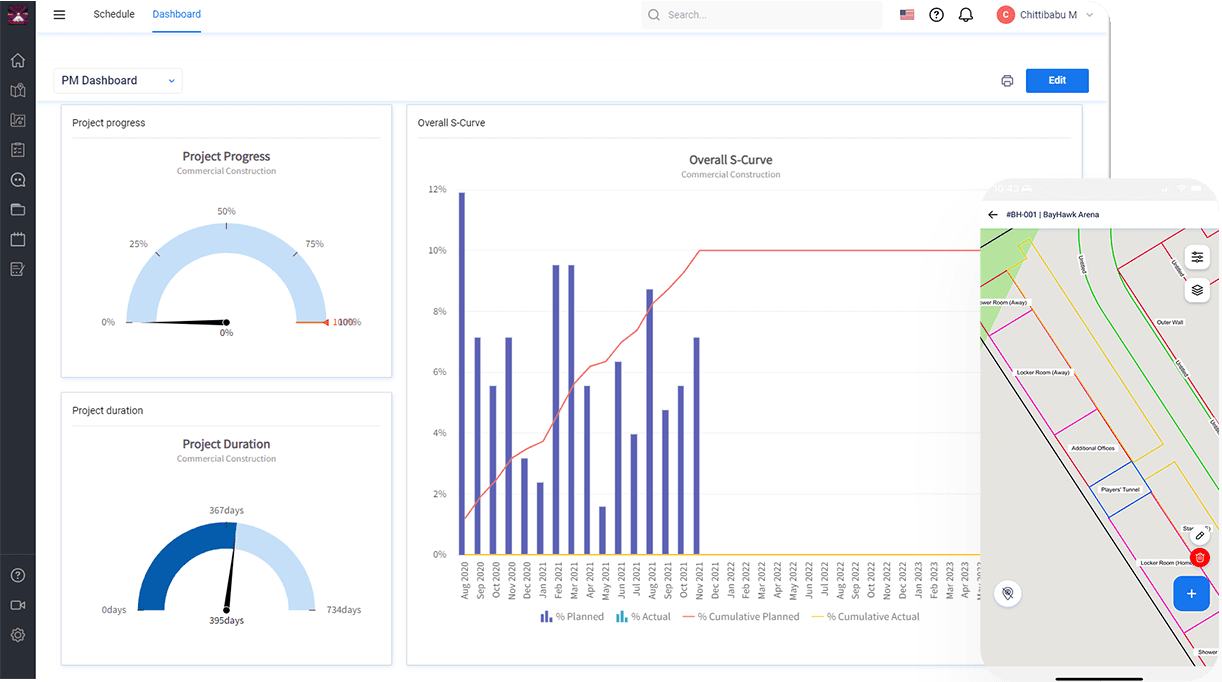Click the Search input field
1222x682 pixels.
(762, 15)
